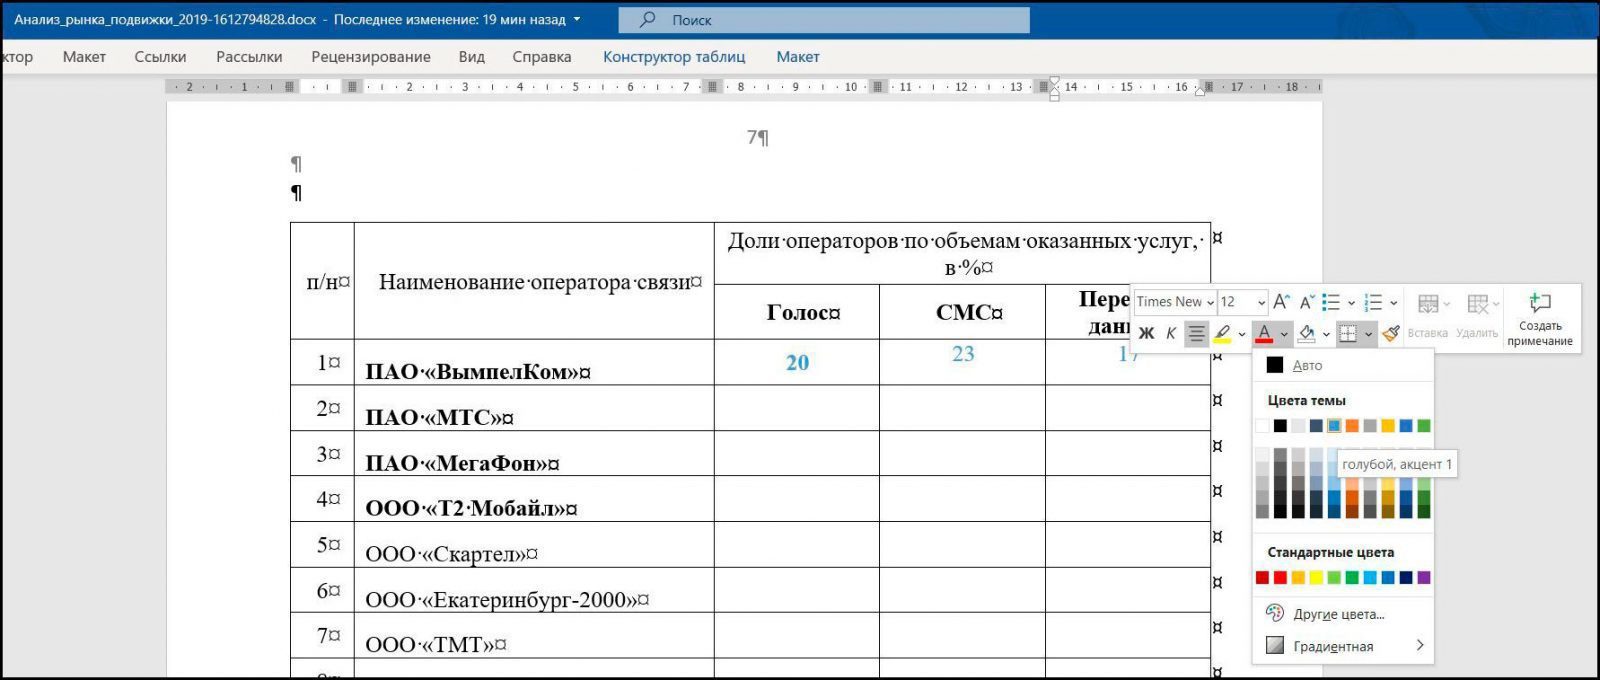Click the grow font size icon
The height and width of the screenshot is (680, 1600).
tap(1281, 302)
